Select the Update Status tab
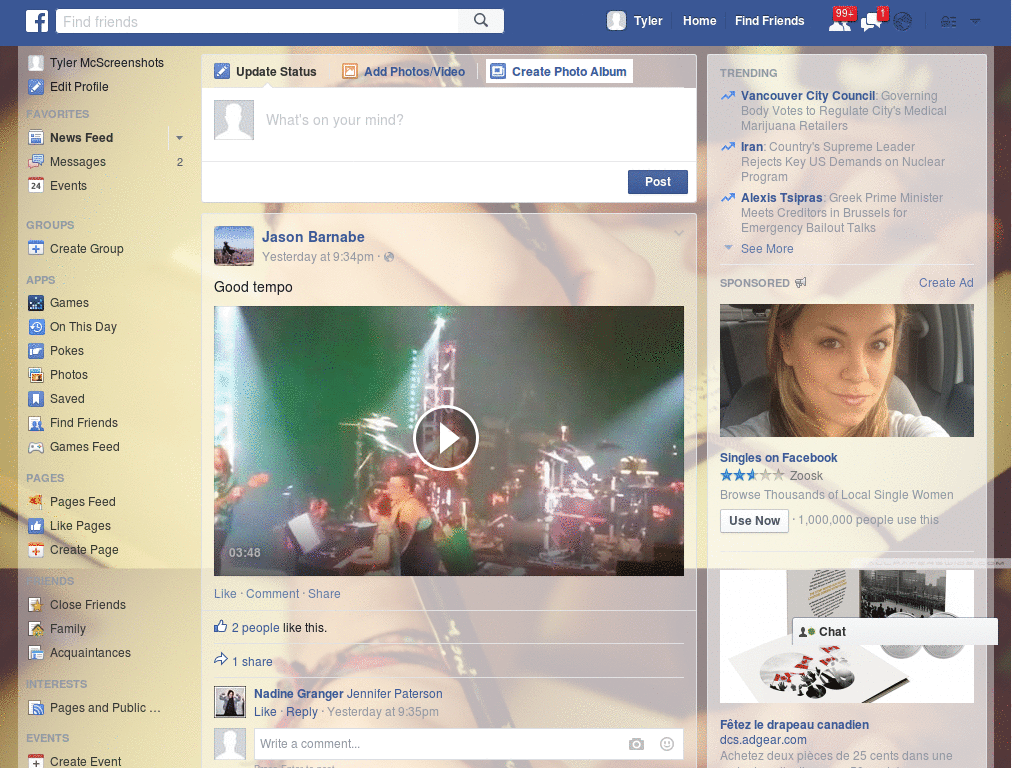 tap(265, 71)
